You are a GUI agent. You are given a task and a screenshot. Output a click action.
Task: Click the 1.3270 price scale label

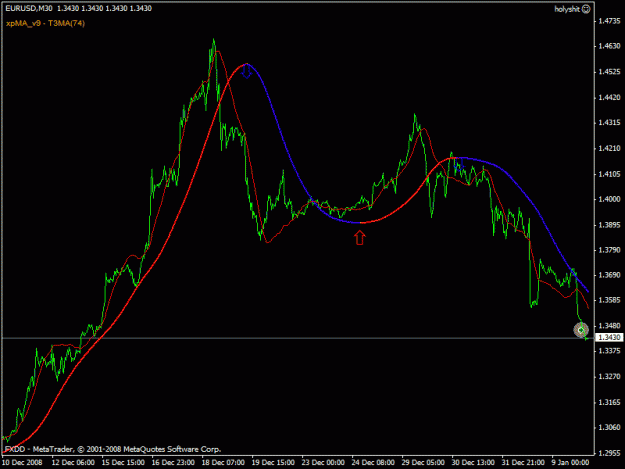(609, 377)
